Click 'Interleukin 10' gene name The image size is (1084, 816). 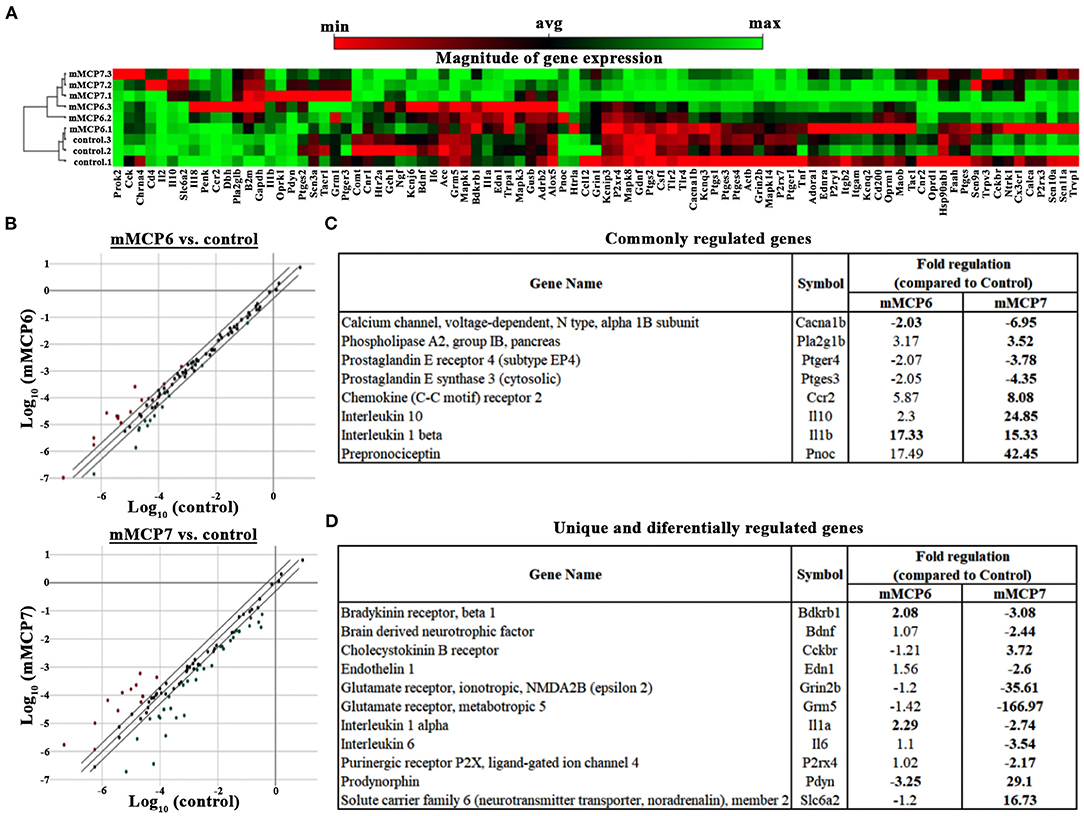pyautogui.click(x=382, y=416)
